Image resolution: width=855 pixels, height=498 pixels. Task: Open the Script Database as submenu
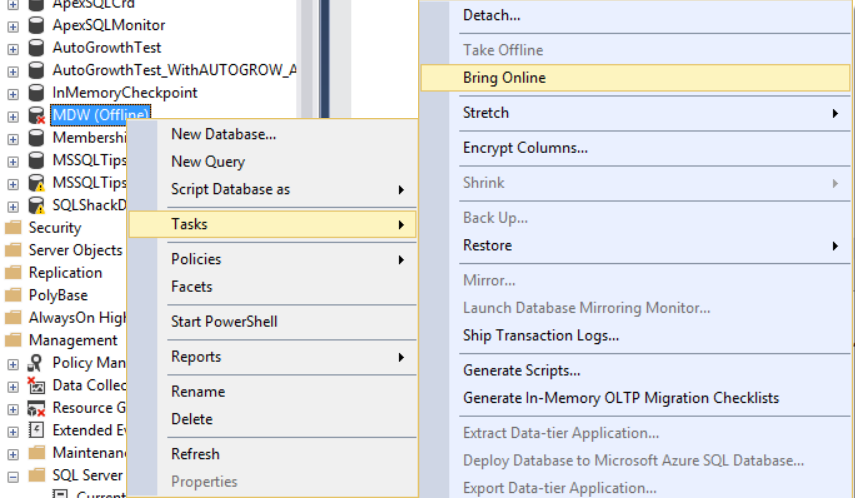pyautogui.click(x=230, y=189)
